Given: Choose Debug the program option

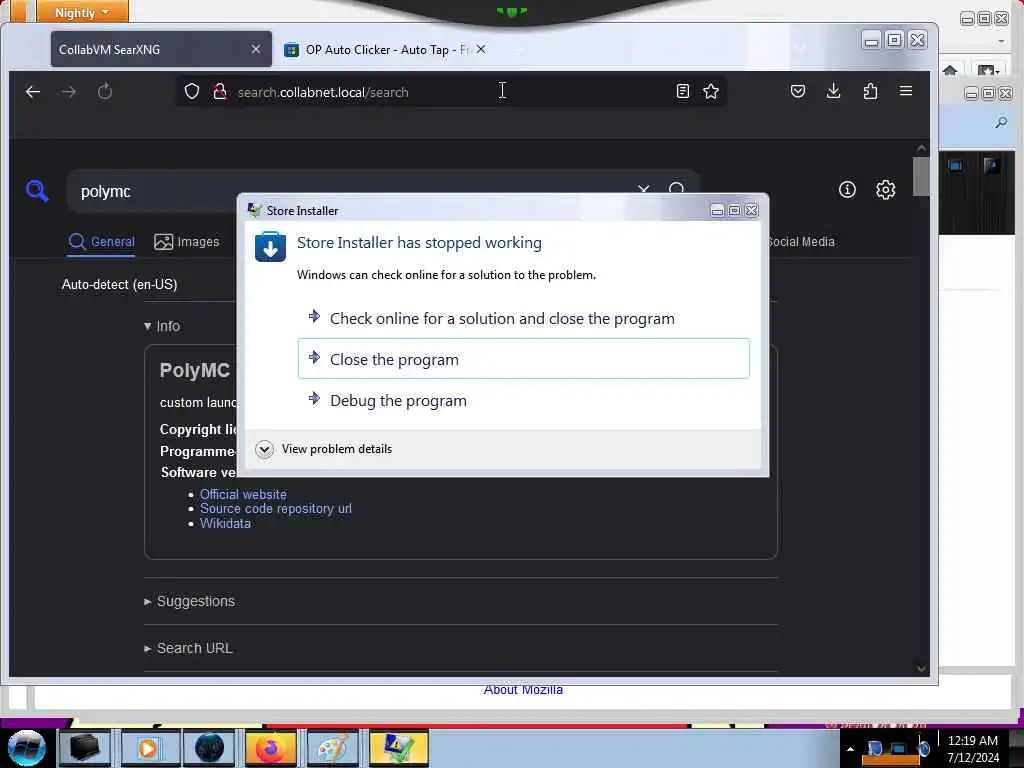Looking at the screenshot, I should click(524, 400).
